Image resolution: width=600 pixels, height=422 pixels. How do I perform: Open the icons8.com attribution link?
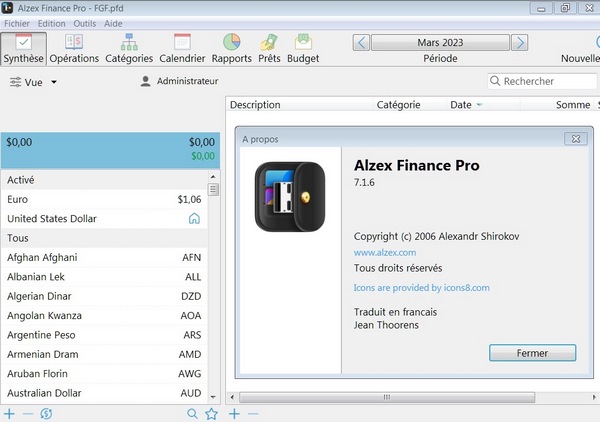point(421,288)
